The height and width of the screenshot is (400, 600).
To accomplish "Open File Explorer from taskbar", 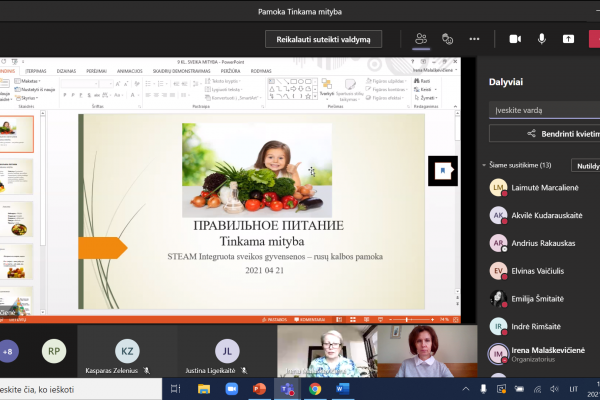I will tap(204, 389).
